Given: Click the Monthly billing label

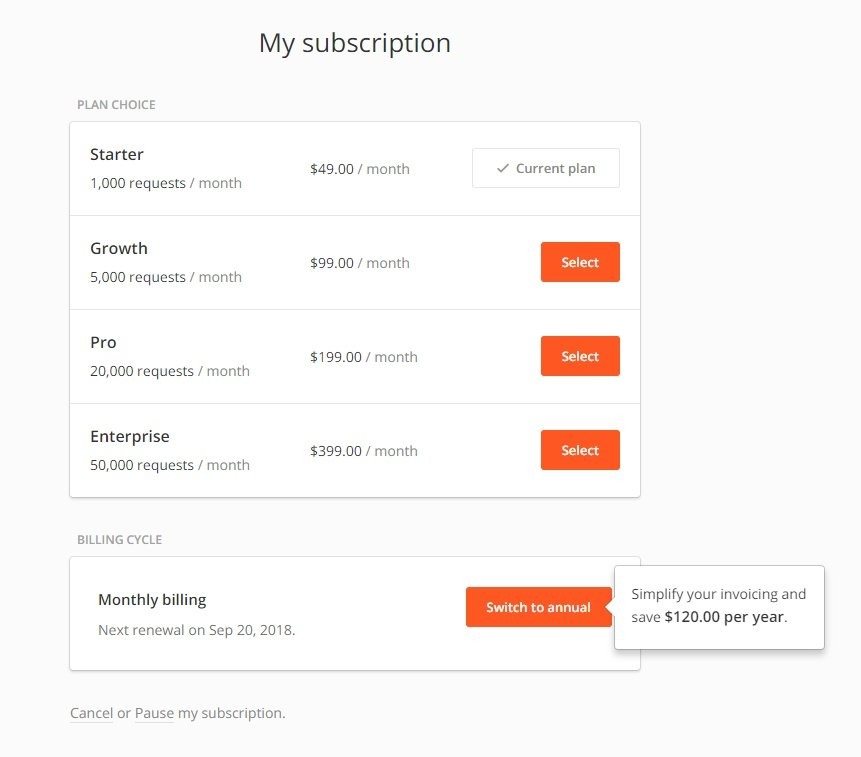Looking at the screenshot, I should click(x=152, y=599).
